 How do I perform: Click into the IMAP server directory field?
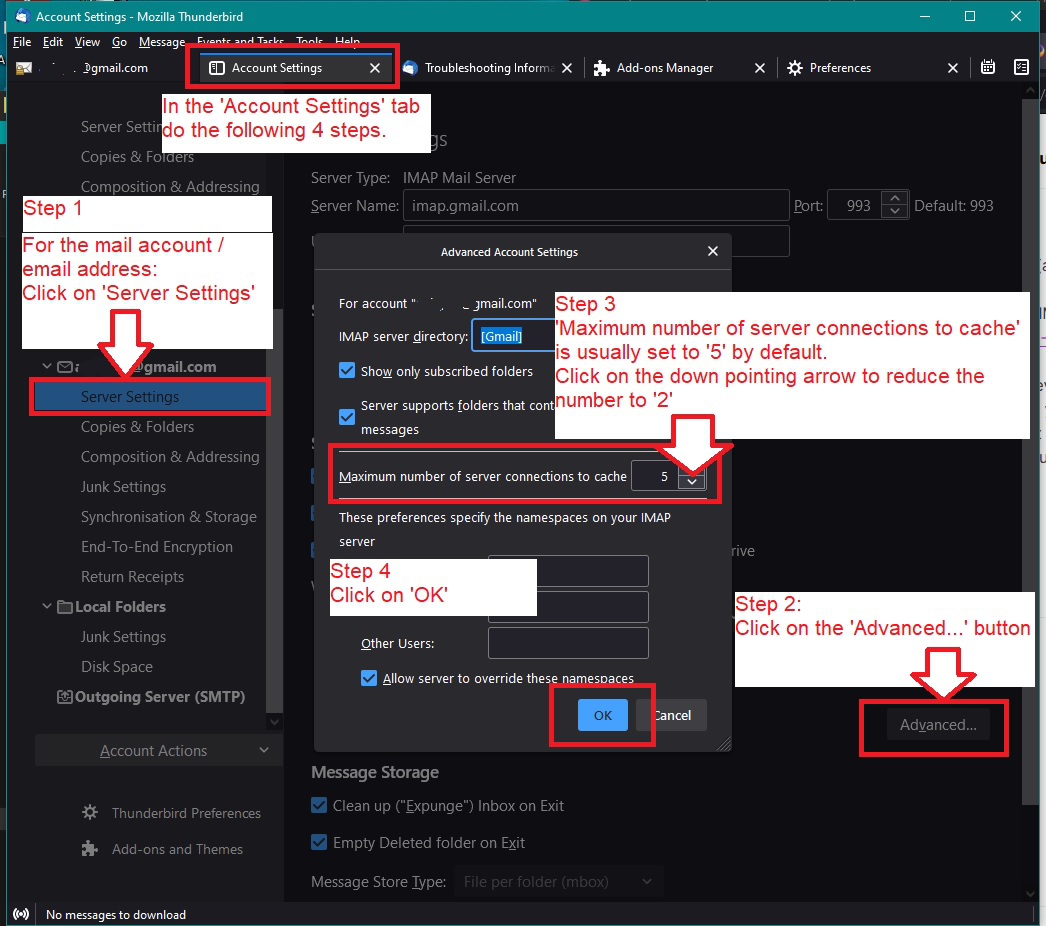[x=514, y=336]
